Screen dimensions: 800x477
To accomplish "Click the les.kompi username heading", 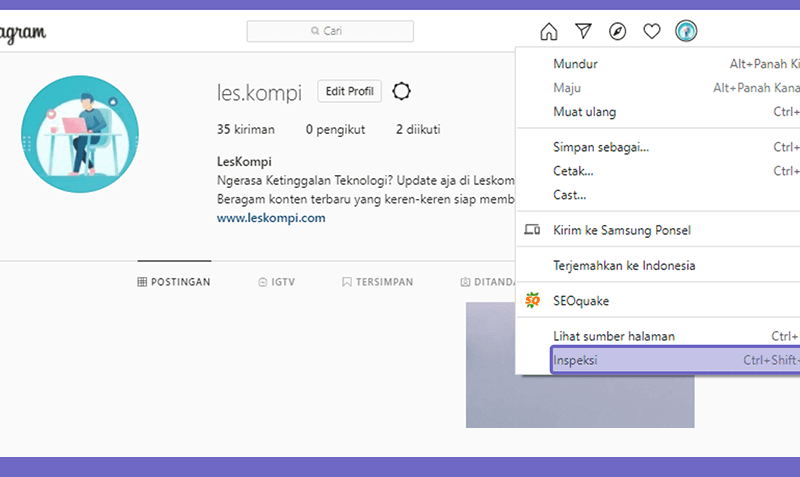I will pyautogui.click(x=259, y=92).
